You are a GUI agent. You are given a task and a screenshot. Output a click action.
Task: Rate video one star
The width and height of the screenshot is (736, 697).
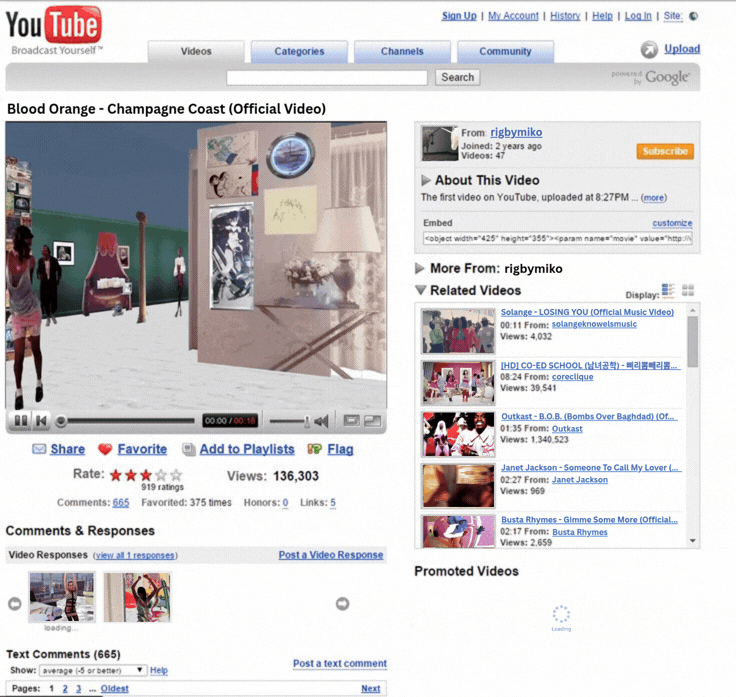(115, 475)
